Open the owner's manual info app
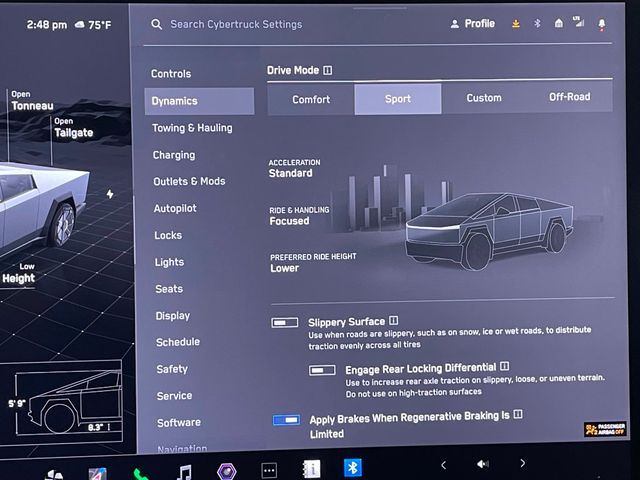The image size is (640, 480). tap(311, 469)
